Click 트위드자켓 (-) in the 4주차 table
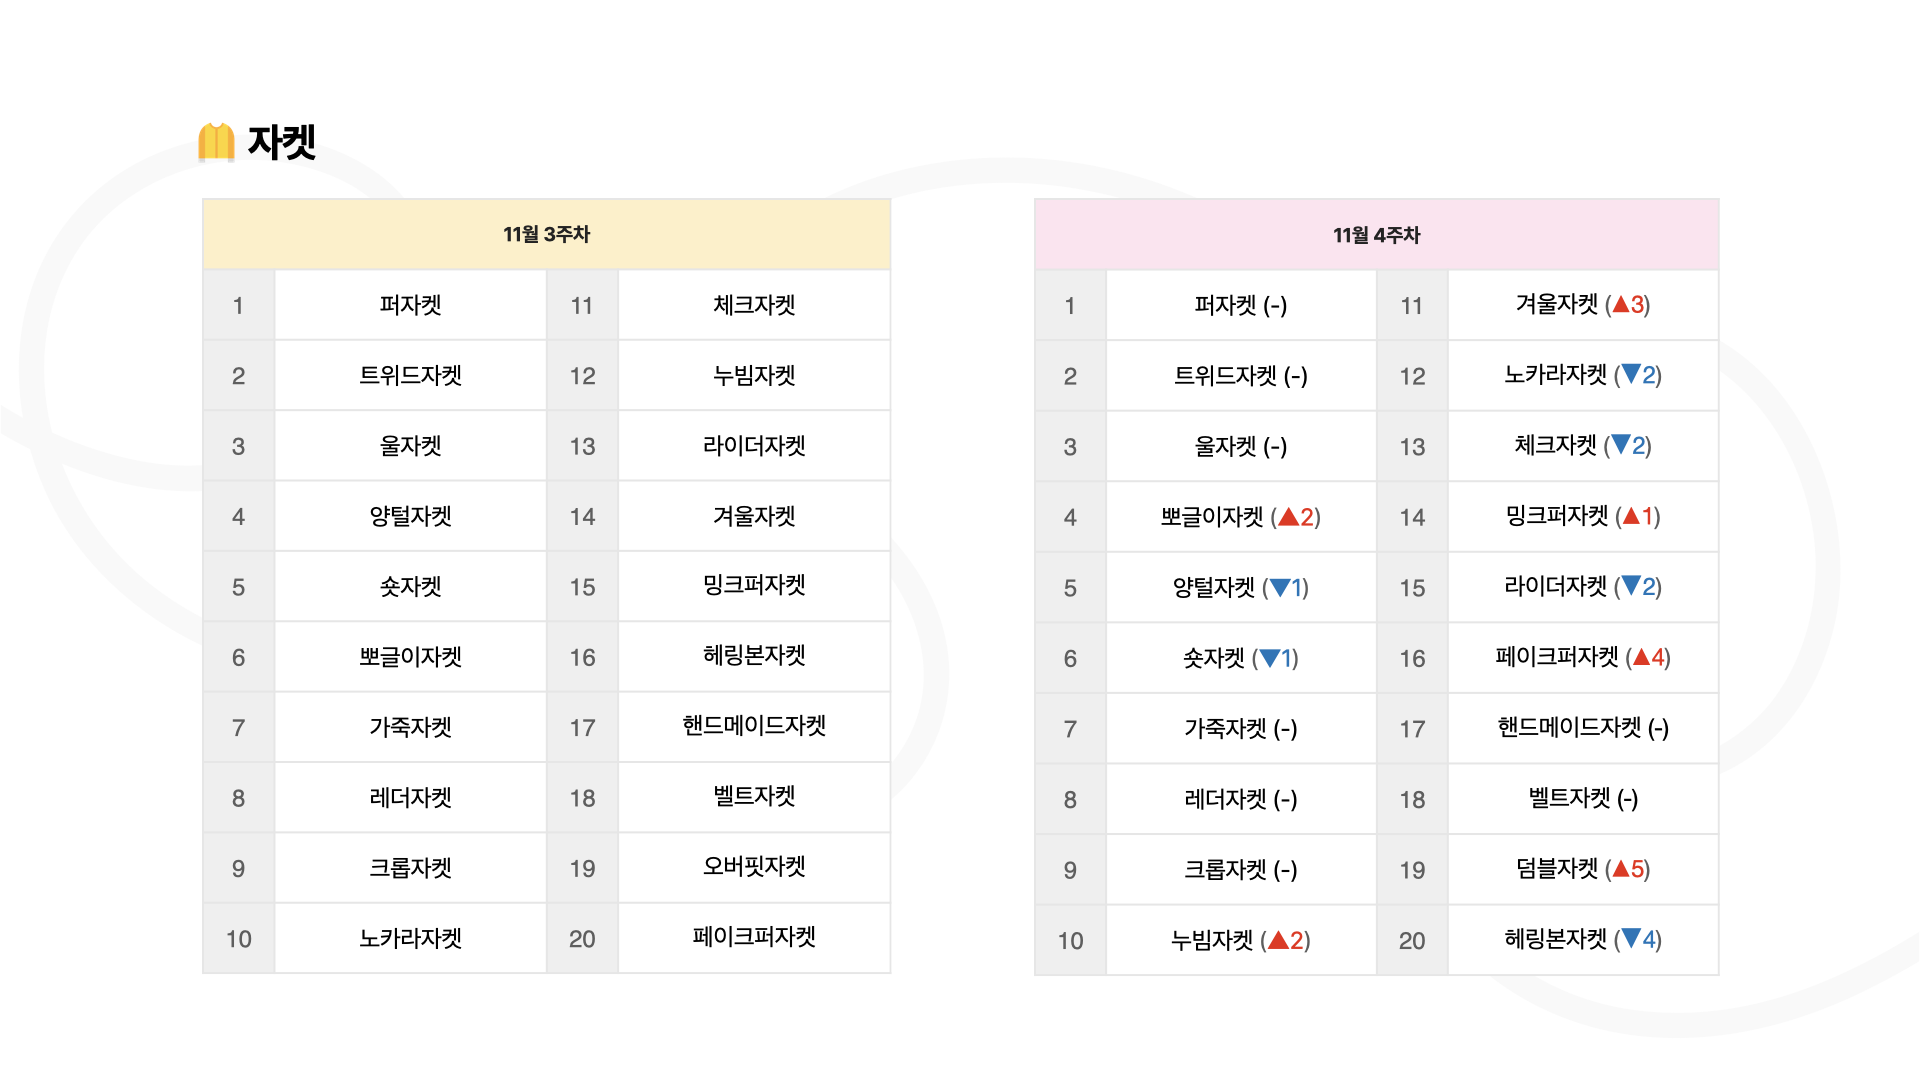The height and width of the screenshot is (1080, 1920). pyautogui.click(x=1240, y=376)
